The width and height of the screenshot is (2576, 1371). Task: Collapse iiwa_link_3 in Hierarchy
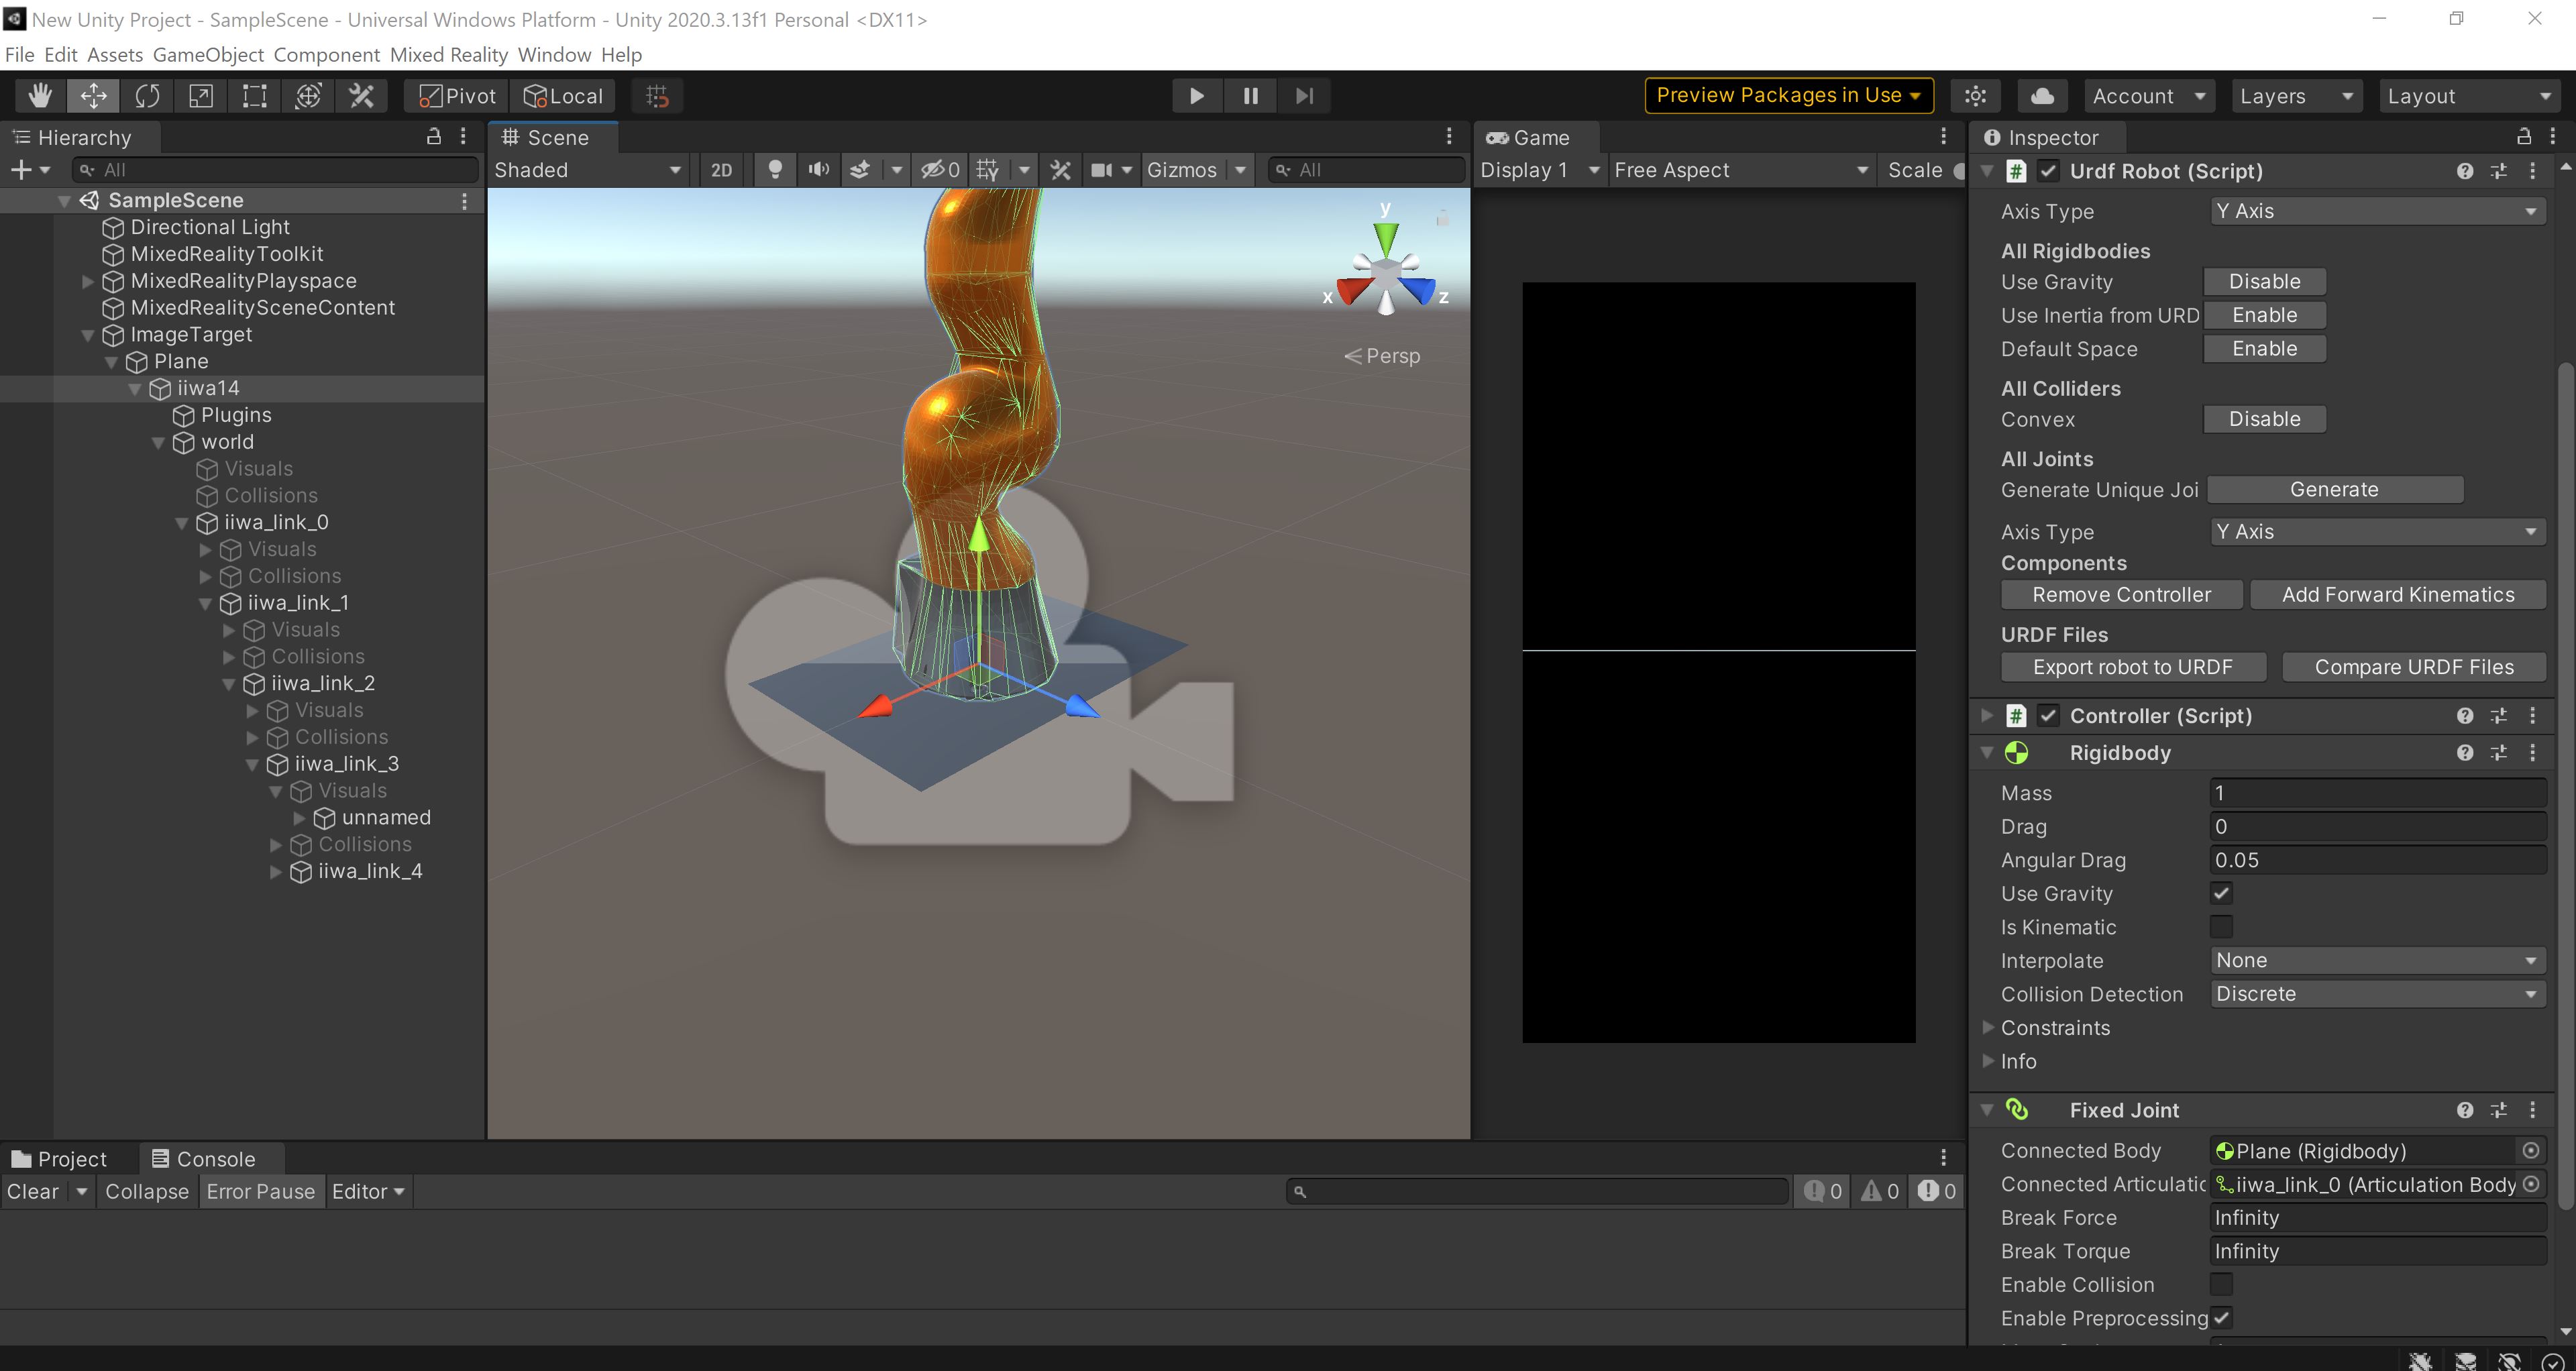click(252, 765)
